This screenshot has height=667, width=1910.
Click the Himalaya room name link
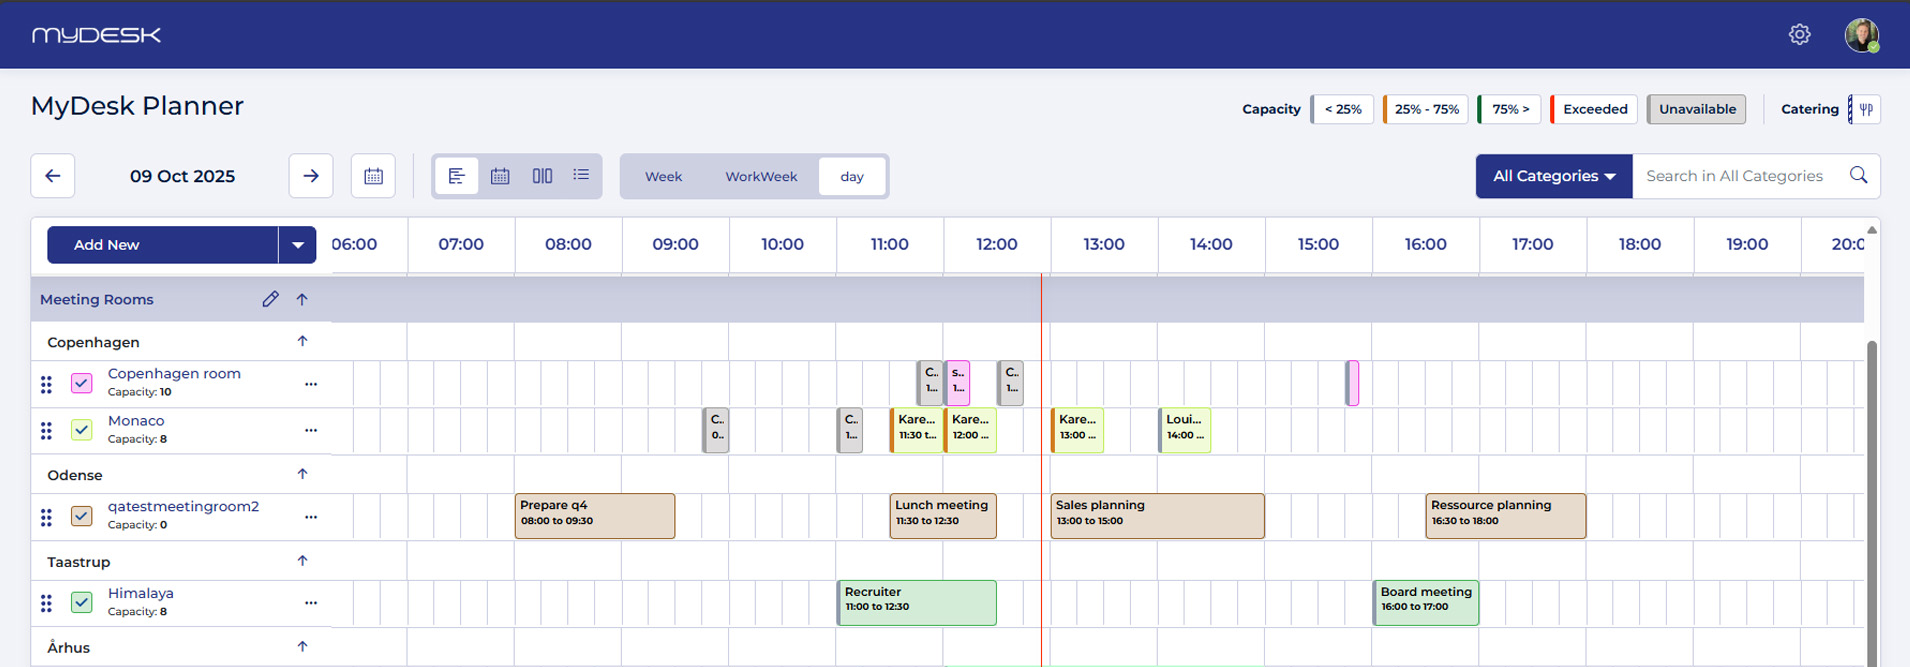(x=141, y=593)
